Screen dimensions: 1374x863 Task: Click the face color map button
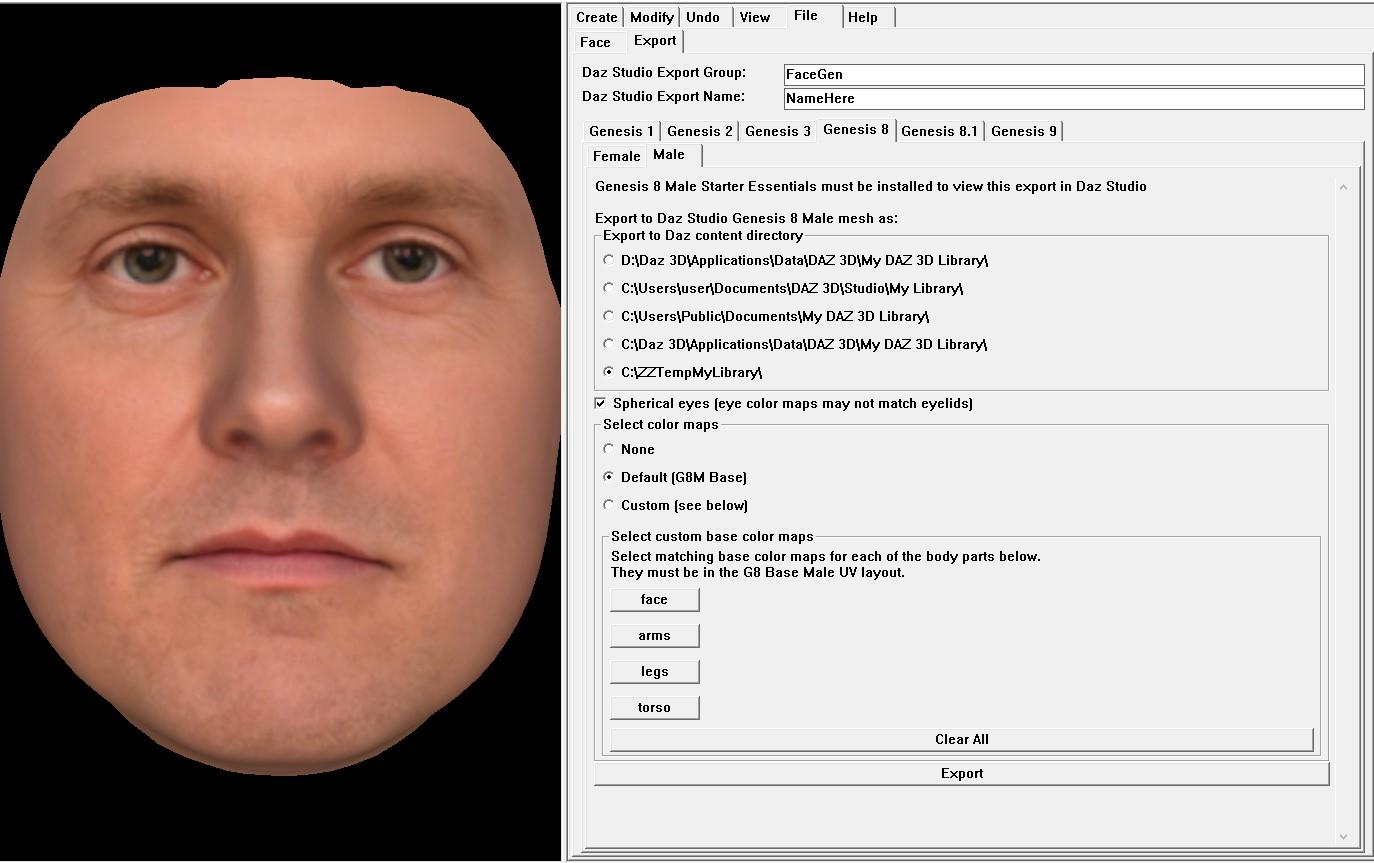(x=655, y=600)
